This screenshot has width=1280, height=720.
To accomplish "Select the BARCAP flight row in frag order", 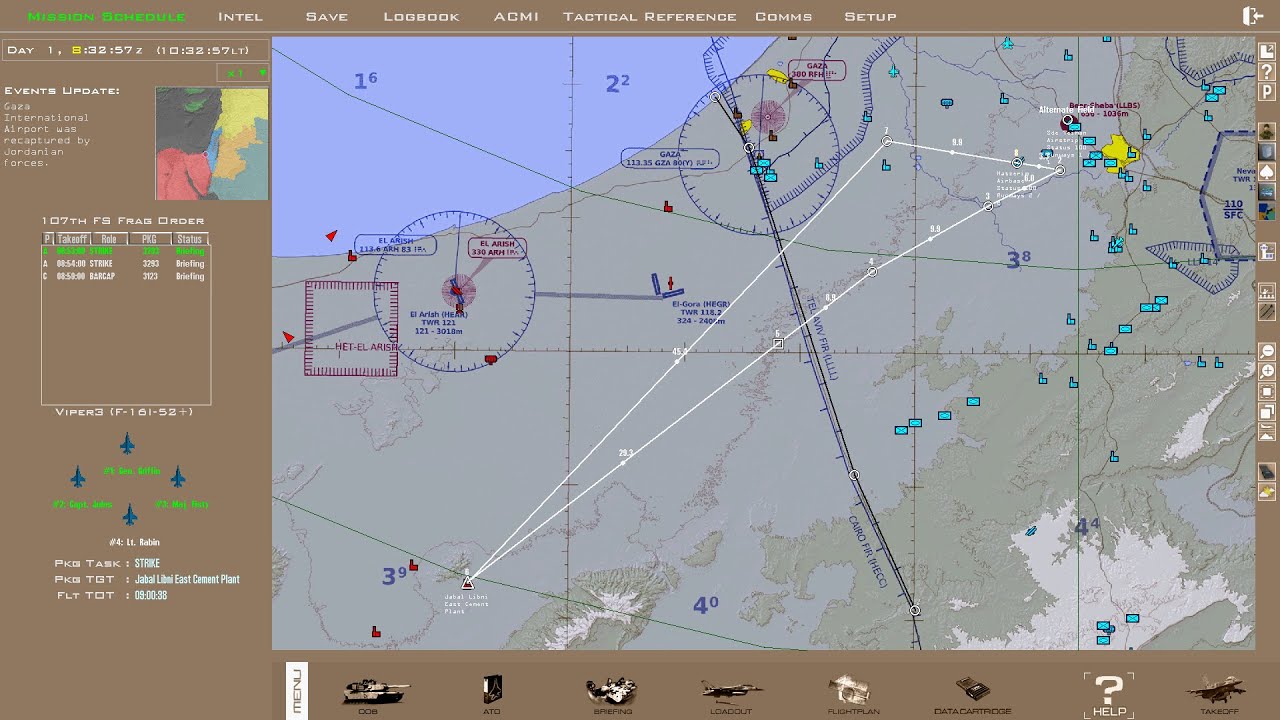I will click(x=125, y=276).
